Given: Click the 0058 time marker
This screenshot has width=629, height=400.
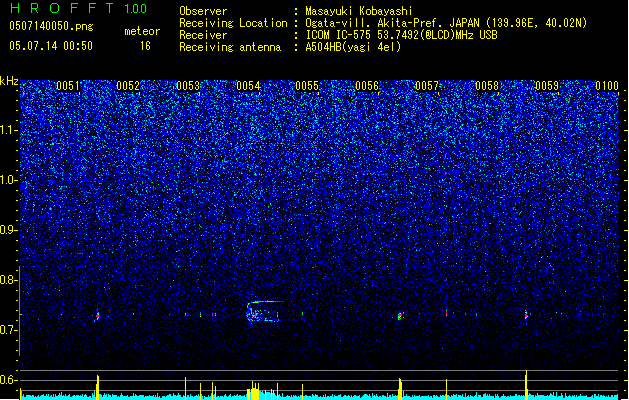Looking at the screenshot, I should click(487, 86).
